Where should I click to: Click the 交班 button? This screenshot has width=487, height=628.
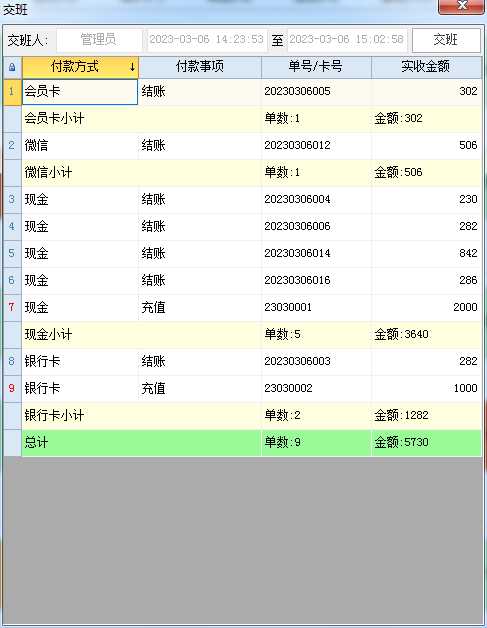point(446,40)
